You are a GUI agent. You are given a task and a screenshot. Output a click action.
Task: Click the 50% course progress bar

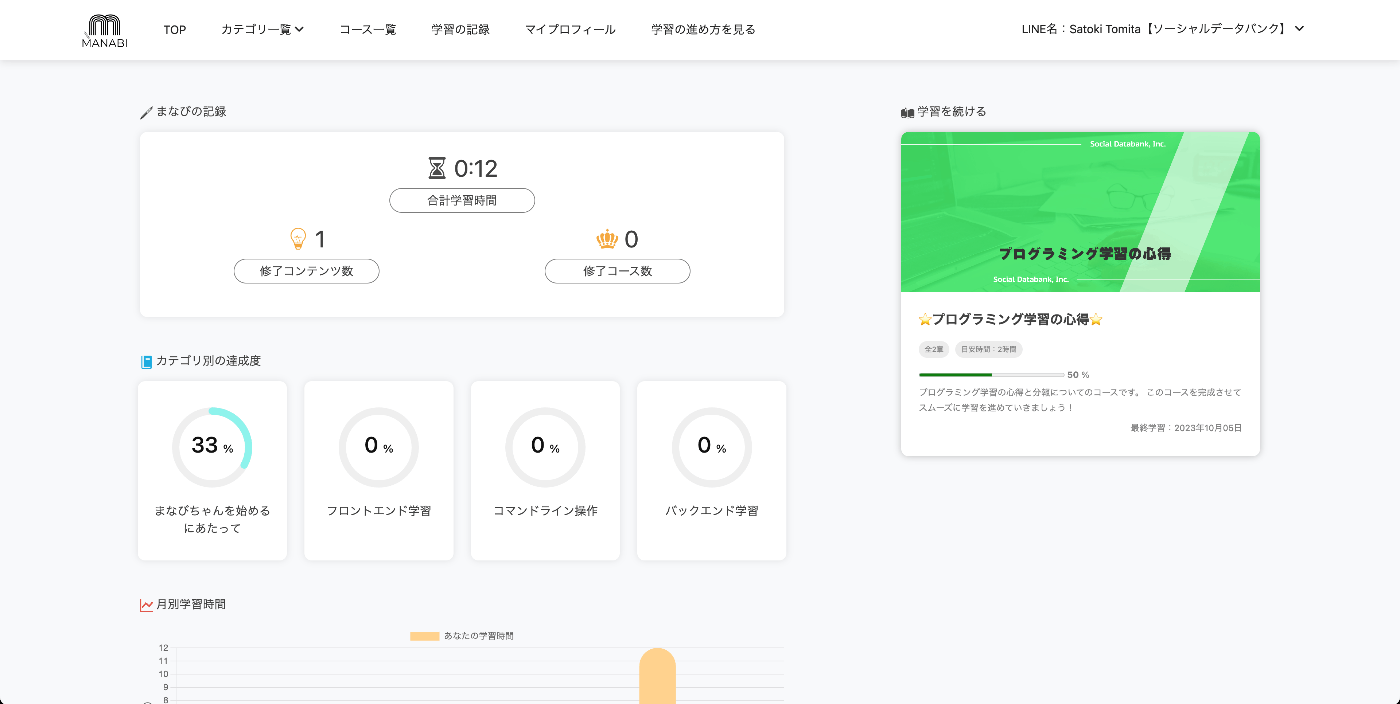(x=991, y=375)
